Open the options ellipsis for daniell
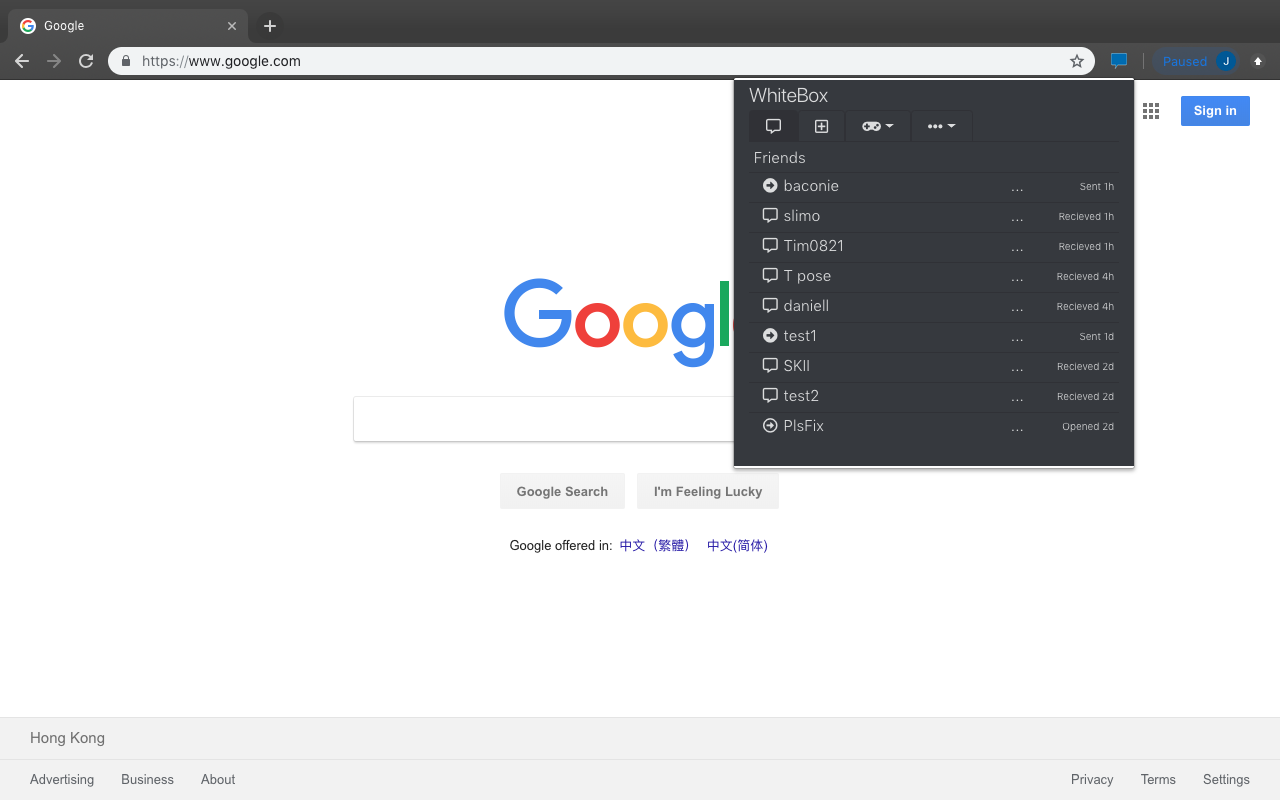Image resolution: width=1280 pixels, height=800 pixels. coord(1017,307)
